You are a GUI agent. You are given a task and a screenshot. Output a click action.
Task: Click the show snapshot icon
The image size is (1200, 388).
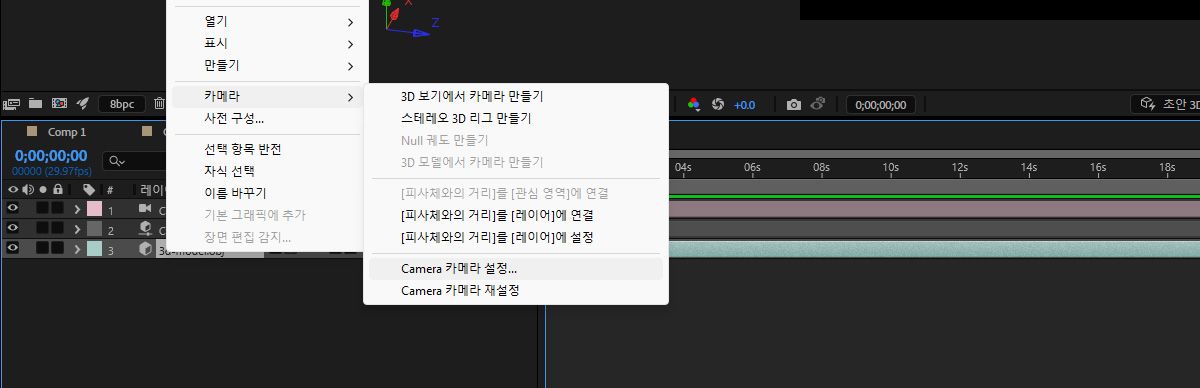point(818,104)
